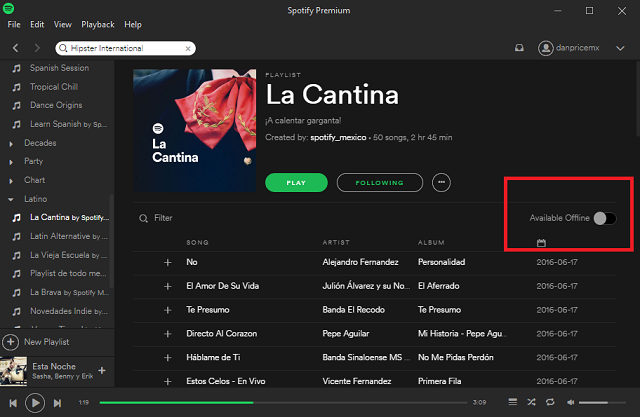Click the La Cantina cover image
The height and width of the screenshot is (417, 640).
pos(195,130)
